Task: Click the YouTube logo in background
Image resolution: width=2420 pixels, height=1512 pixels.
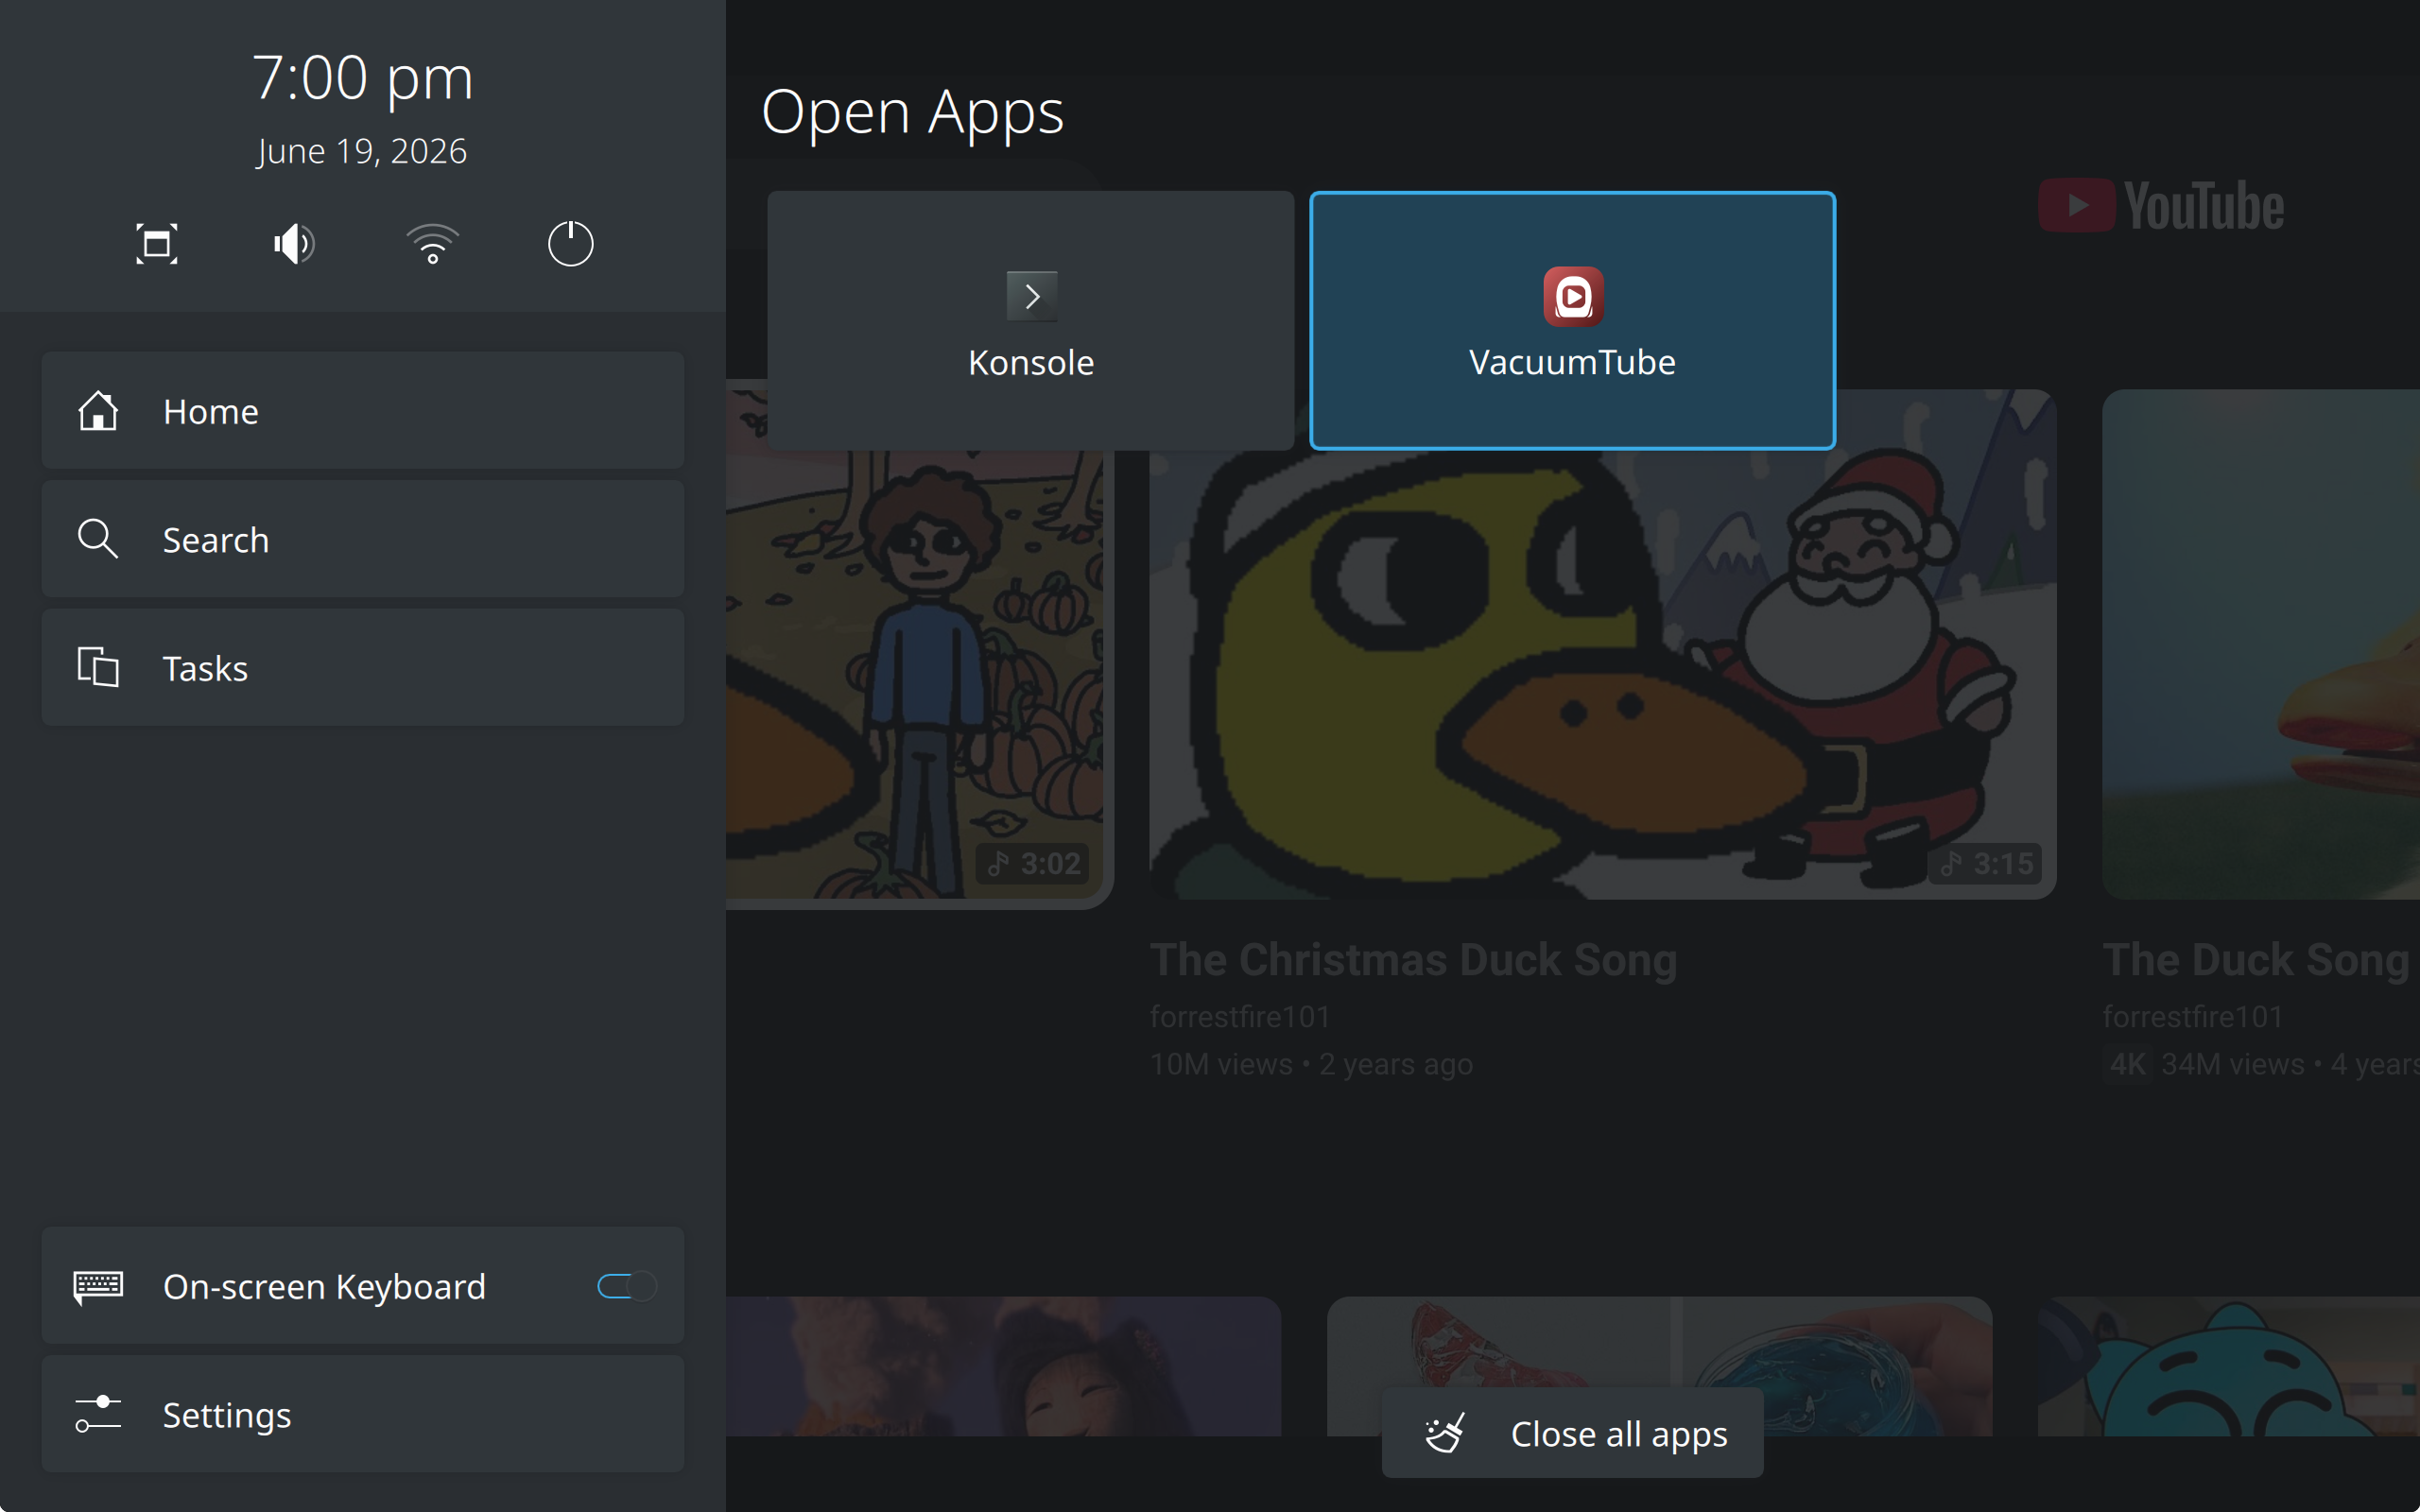Action: [2161, 206]
